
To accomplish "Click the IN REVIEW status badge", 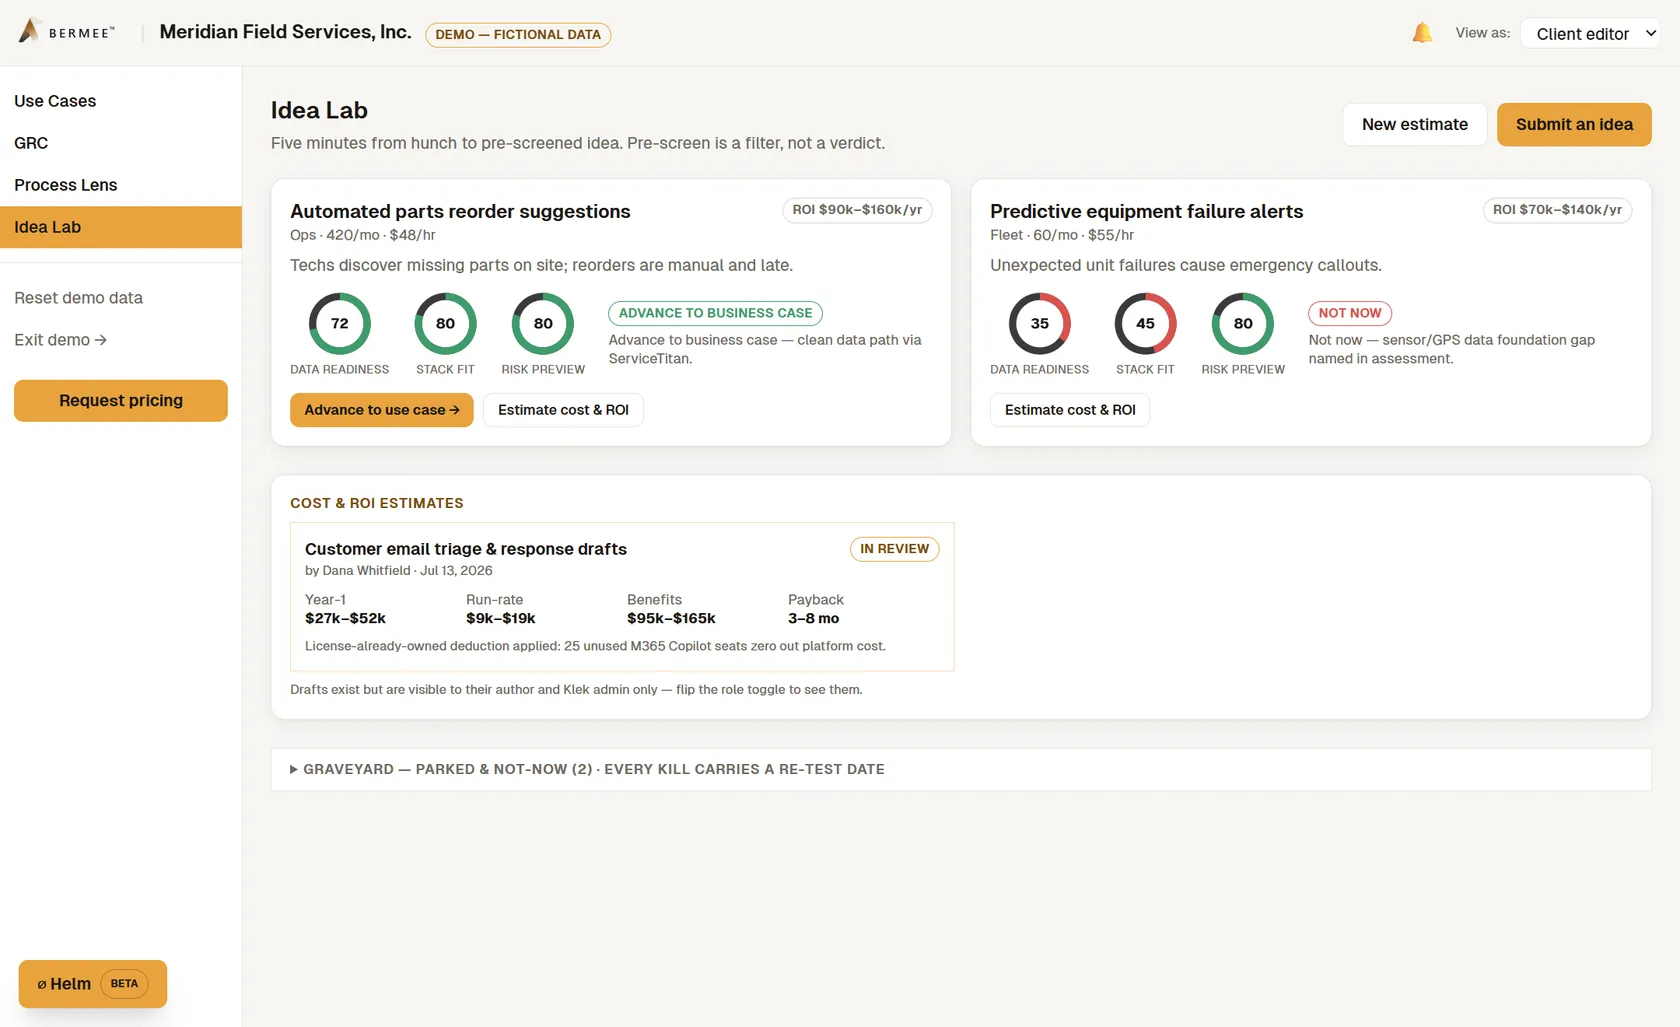I will click(x=894, y=549).
